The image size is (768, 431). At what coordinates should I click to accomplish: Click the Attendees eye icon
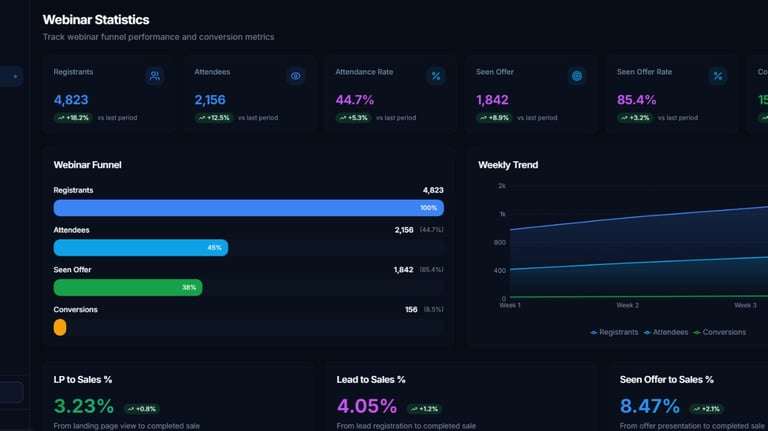(x=295, y=76)
